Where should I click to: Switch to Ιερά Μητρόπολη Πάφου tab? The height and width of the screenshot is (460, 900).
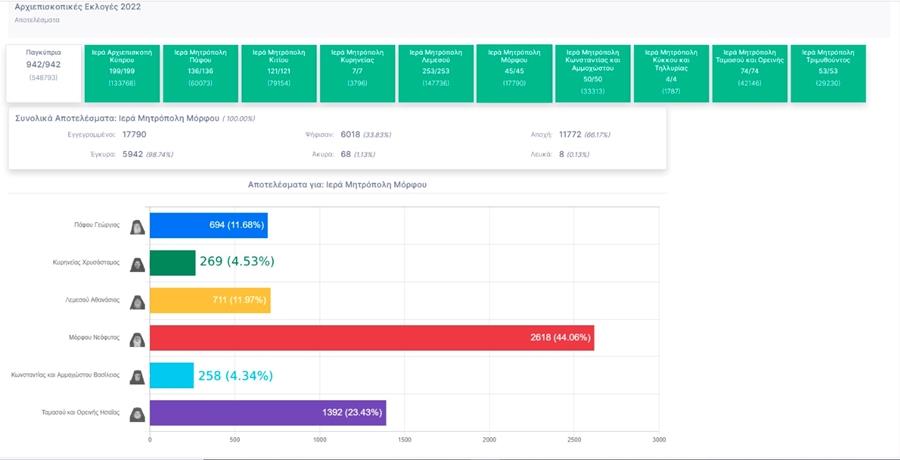(200, 74)
